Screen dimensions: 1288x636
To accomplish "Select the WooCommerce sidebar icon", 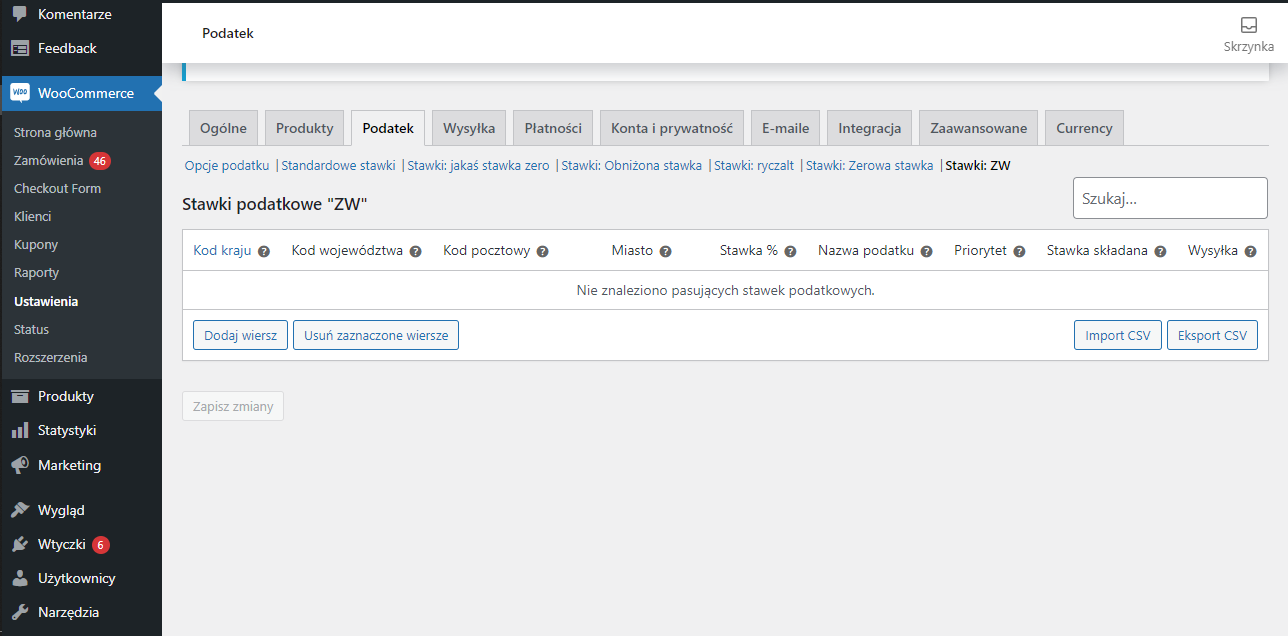I will click(18, 92).
